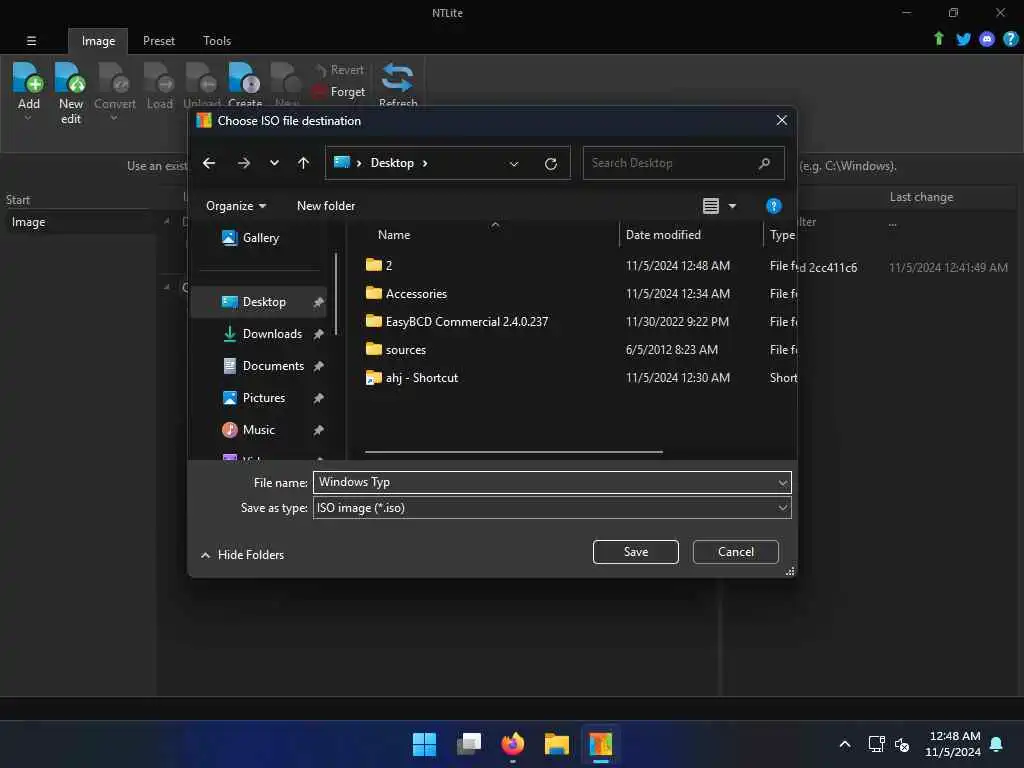Switch to the Image ribbon tab
1024x768 pixels.
(x=98, y=40)
